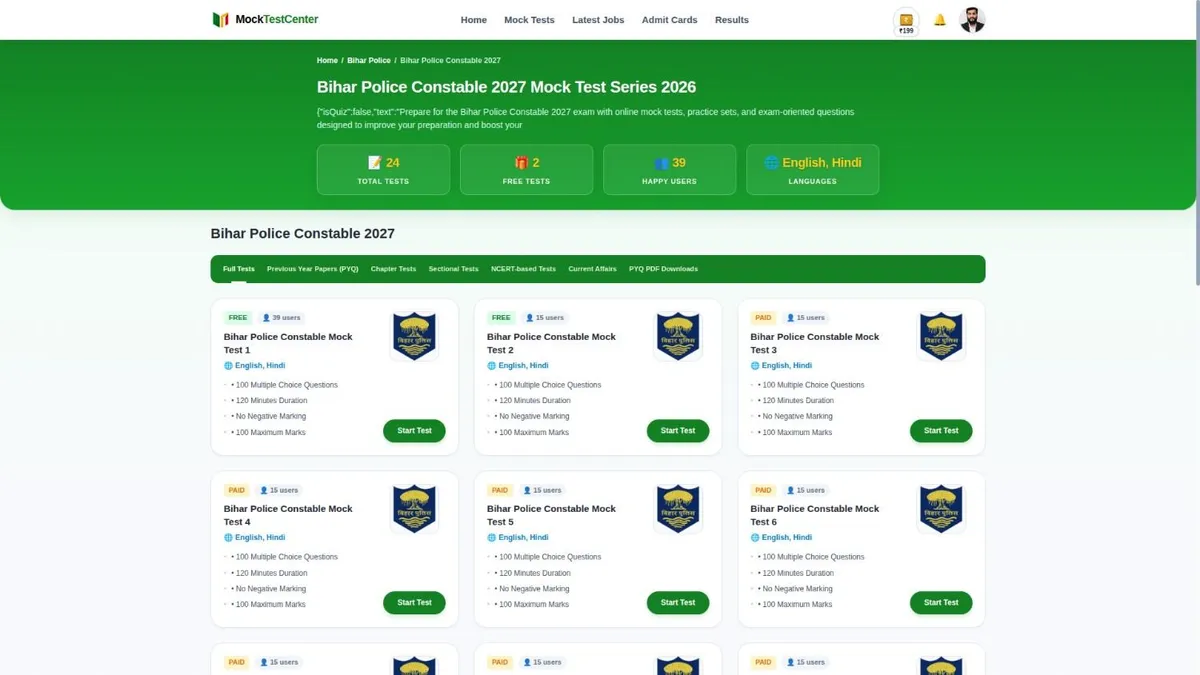Switch to Previous Year Papers (PYQ) tab
1200x675 pixels.
312,269
